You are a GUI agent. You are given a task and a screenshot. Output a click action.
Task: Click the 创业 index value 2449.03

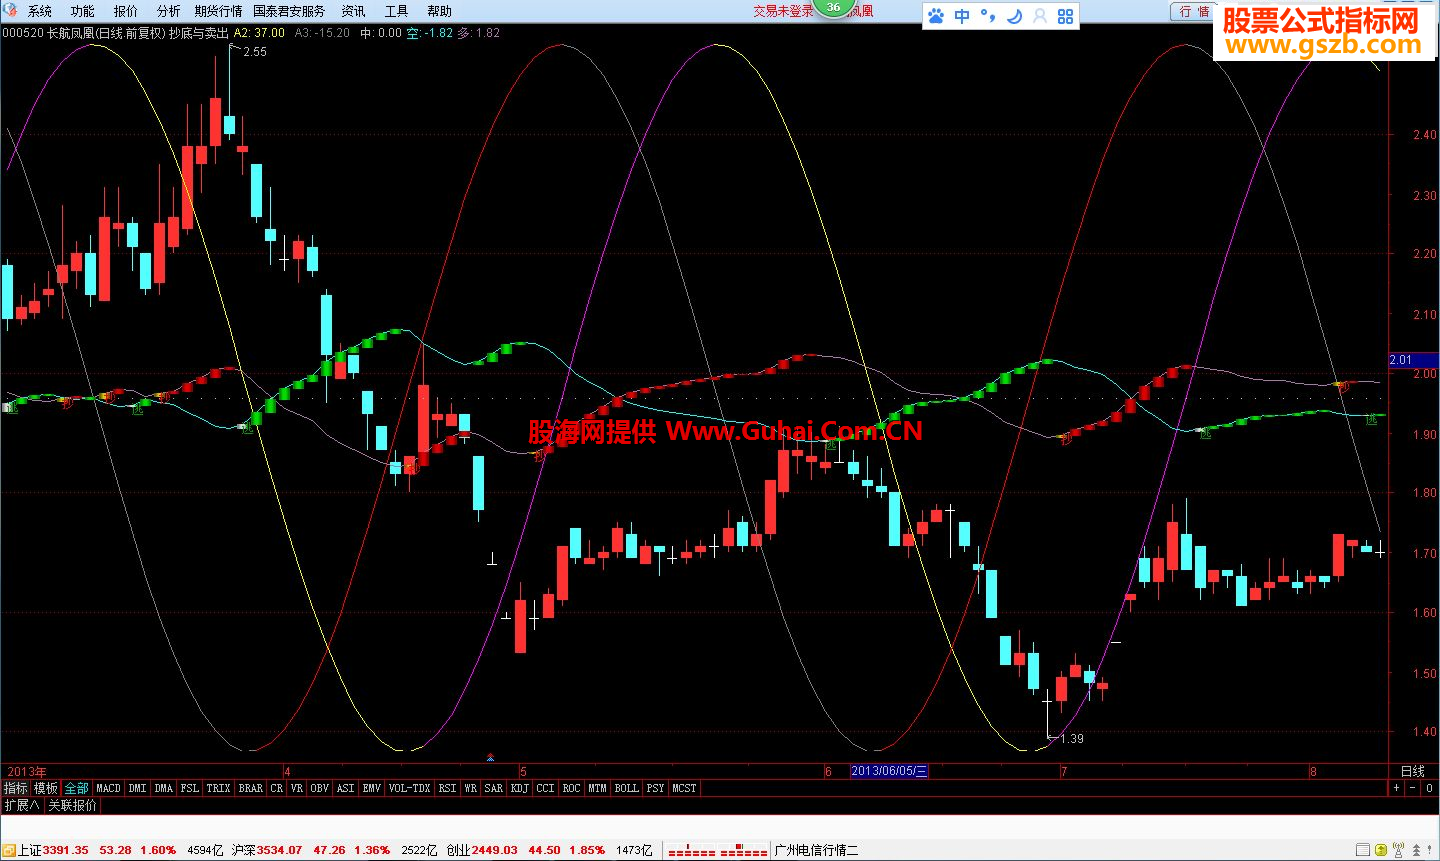[x=495, y=850]
